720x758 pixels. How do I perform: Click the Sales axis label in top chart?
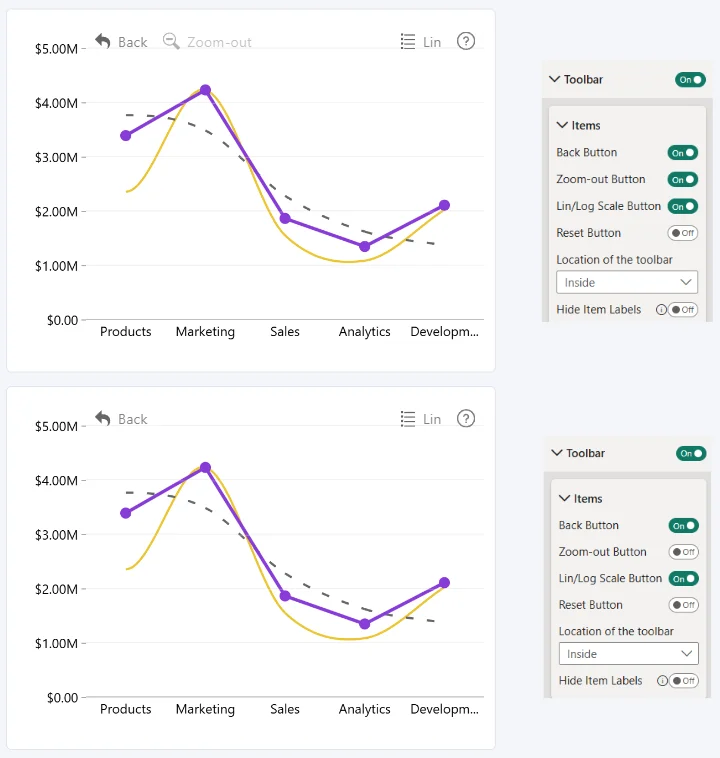click(285, 332)
